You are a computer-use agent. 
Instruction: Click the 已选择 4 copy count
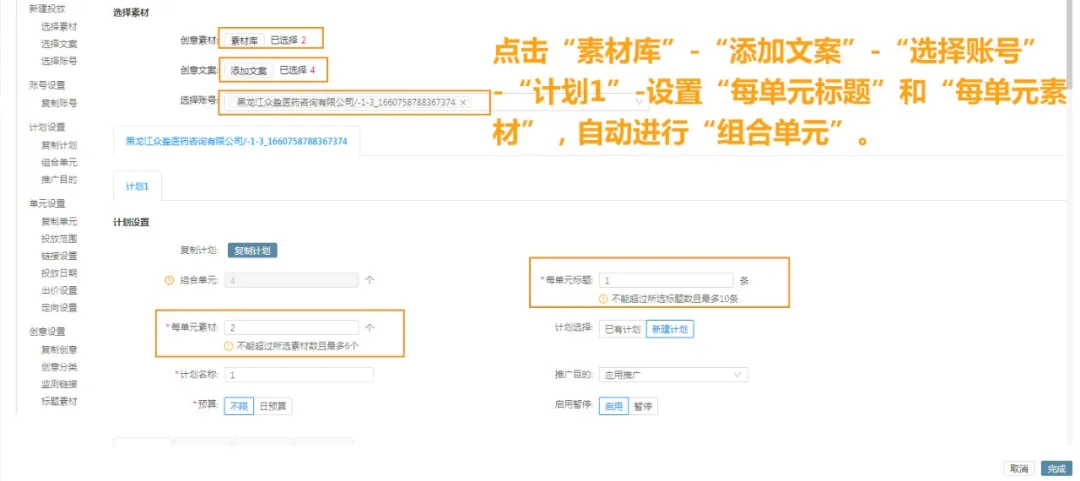(x=297, y=70)
